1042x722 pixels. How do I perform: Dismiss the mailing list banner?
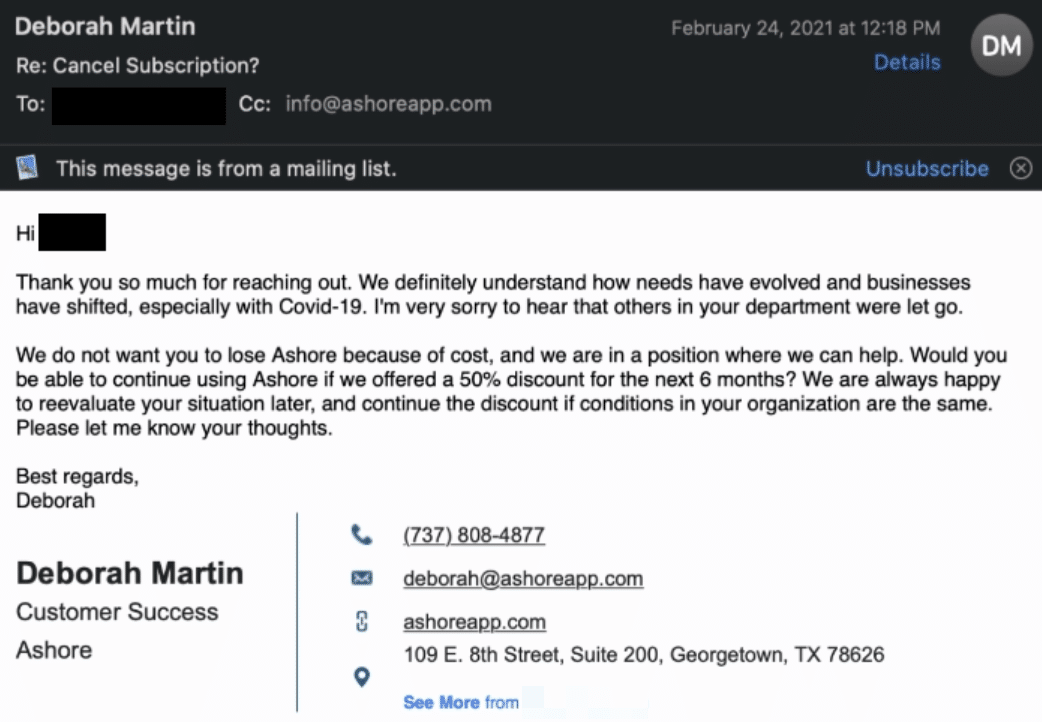(1021, 168)
